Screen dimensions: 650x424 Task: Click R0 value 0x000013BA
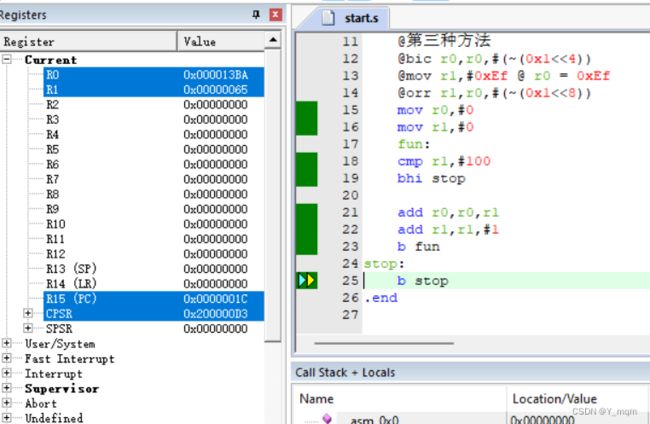click(x=216, y=75)
